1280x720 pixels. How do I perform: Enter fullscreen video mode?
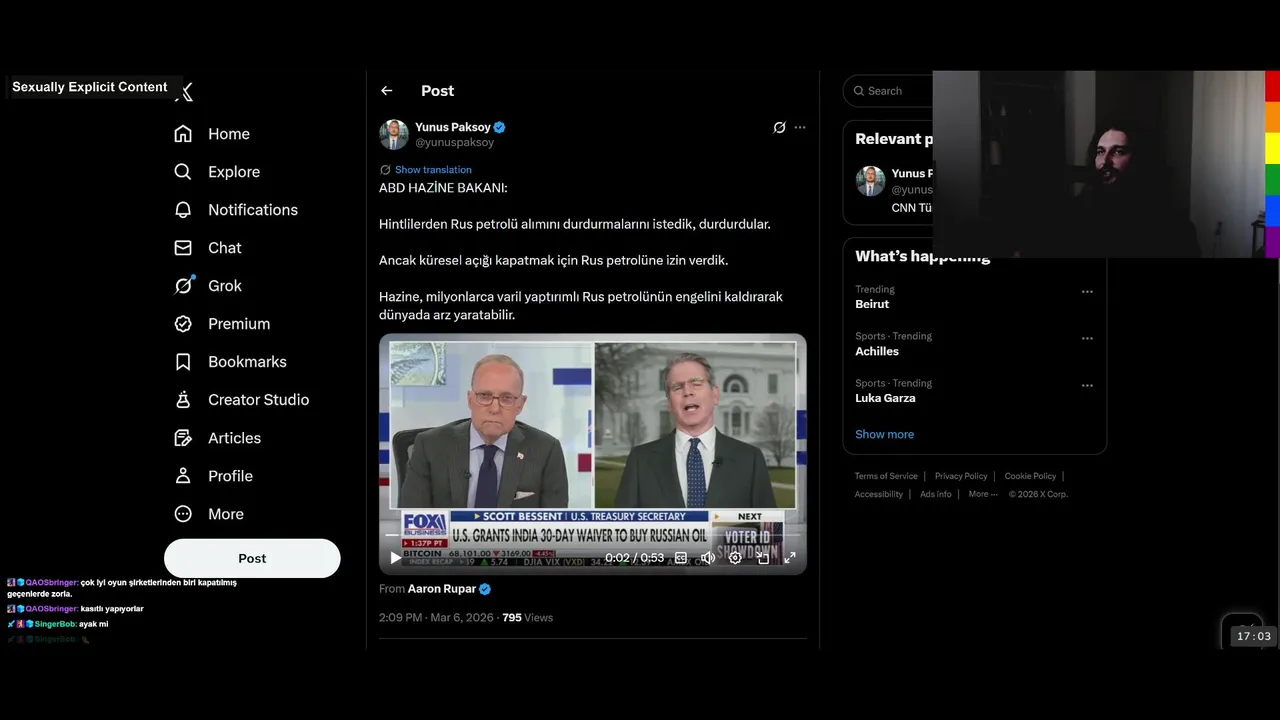[x=789, y=558]
